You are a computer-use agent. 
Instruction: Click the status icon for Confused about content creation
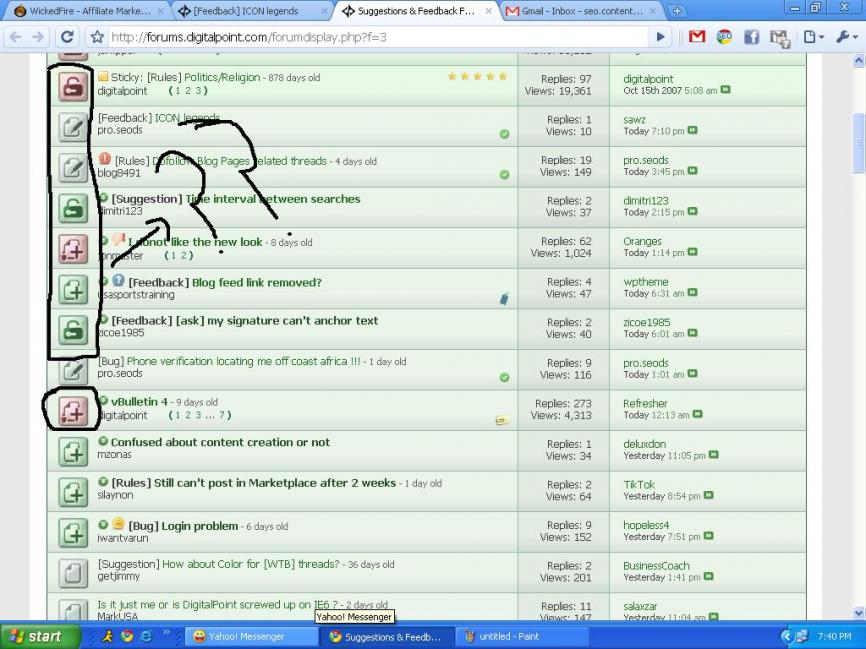73,451
